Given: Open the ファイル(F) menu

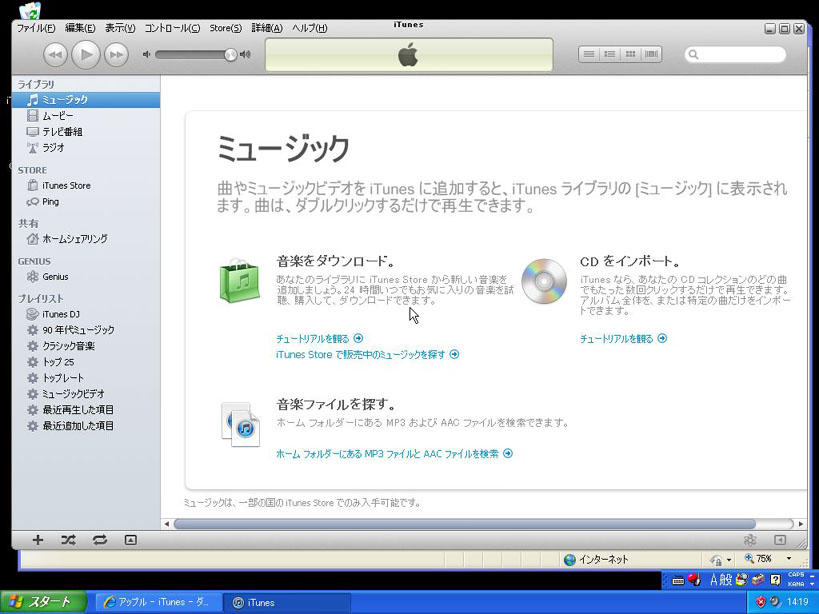Looking at the screenshot, I should [x=36, y=28].
